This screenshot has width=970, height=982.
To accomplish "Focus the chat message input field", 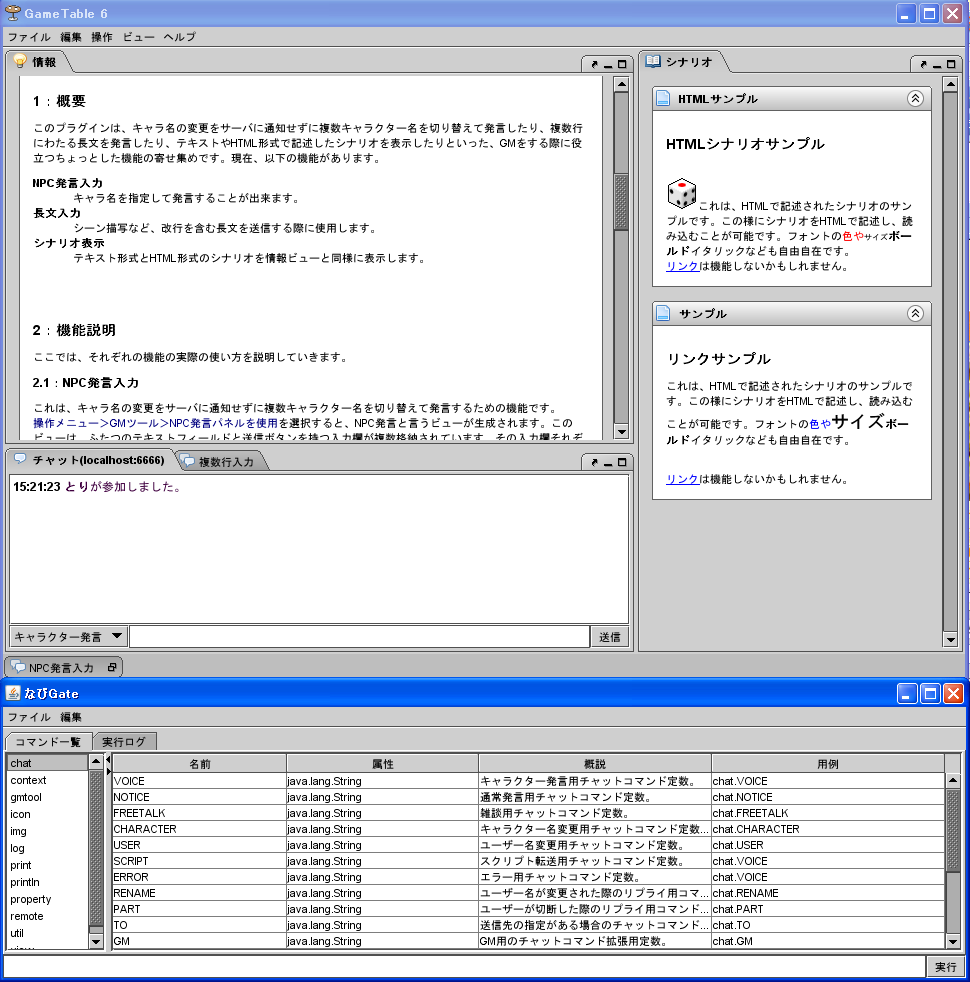I will click(359, 637).
